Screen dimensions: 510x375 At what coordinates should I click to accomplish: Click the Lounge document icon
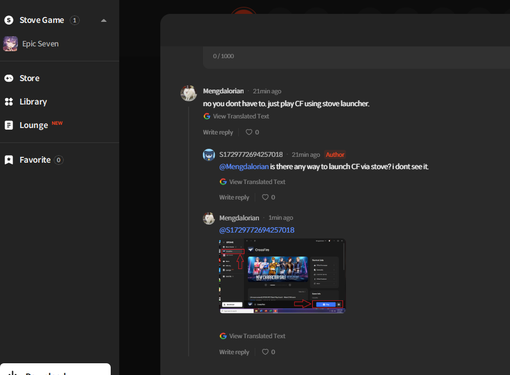coord(9,125)
